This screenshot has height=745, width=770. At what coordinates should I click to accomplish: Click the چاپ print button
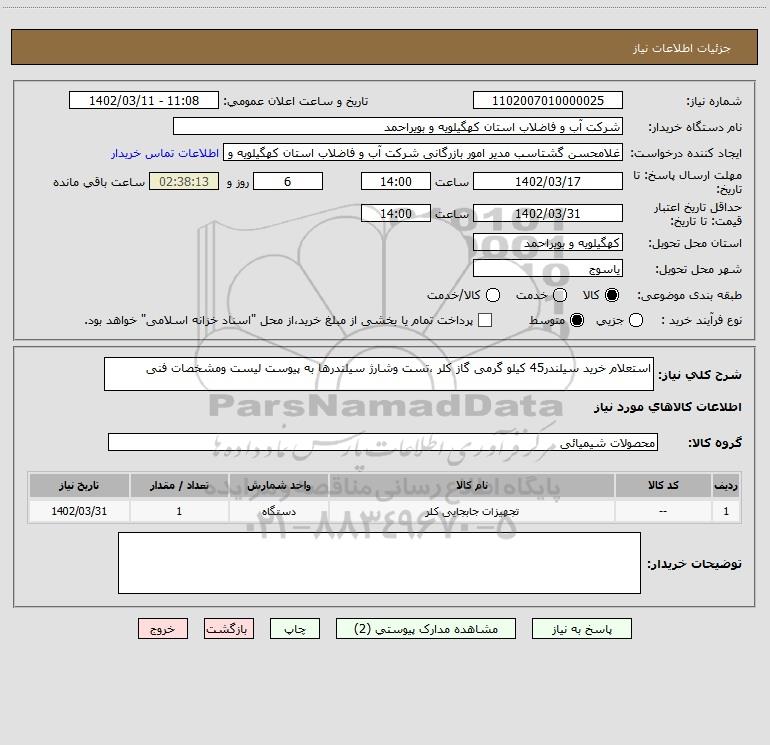click(295, 629)
